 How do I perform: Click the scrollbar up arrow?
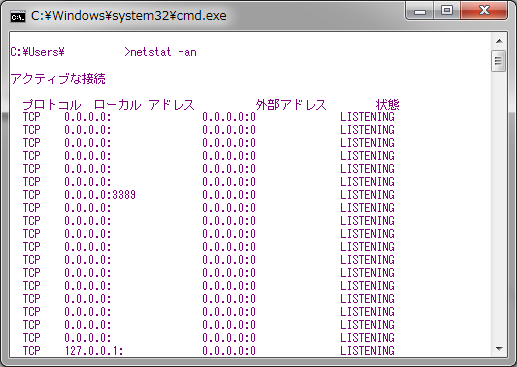(x=499, y=41)
